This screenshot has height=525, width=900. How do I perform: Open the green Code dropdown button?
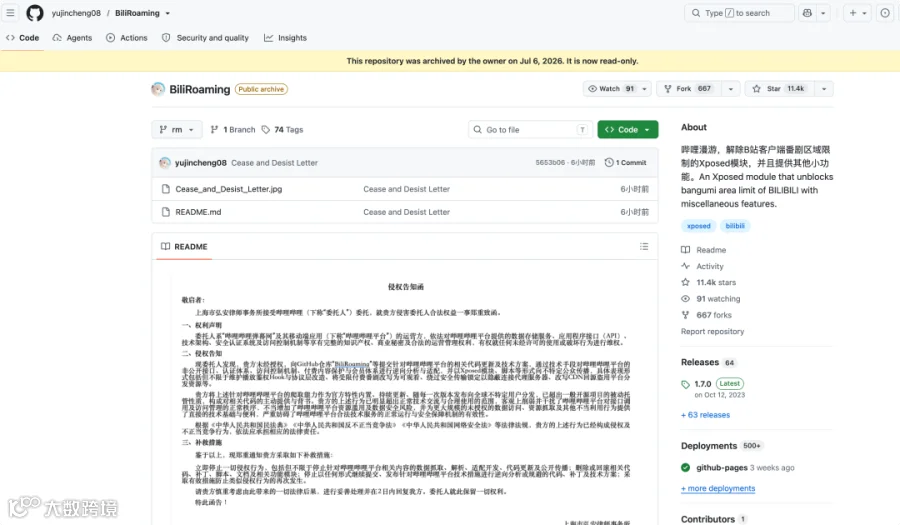click(x=627, y=130)
